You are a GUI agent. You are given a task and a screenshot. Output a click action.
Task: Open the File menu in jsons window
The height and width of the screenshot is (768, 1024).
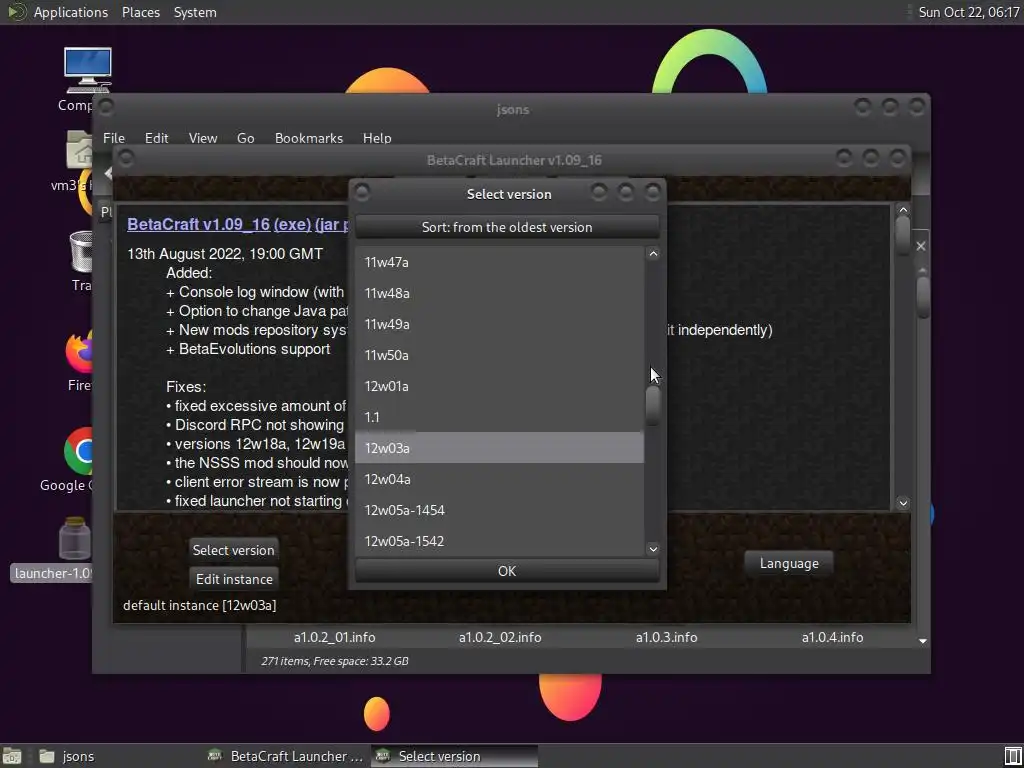tap(114, 138)
